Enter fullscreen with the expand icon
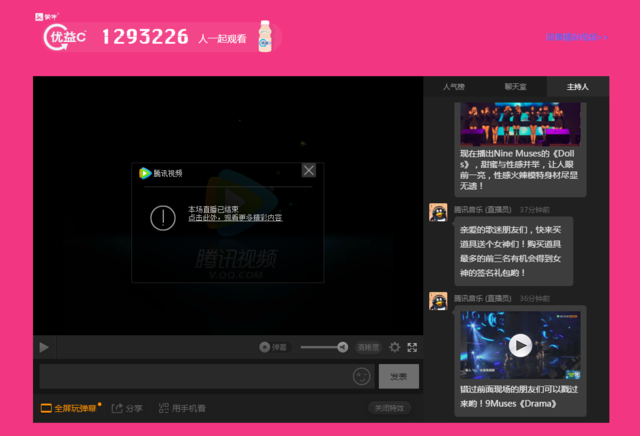The image size is (640, 436). (412, 347)
